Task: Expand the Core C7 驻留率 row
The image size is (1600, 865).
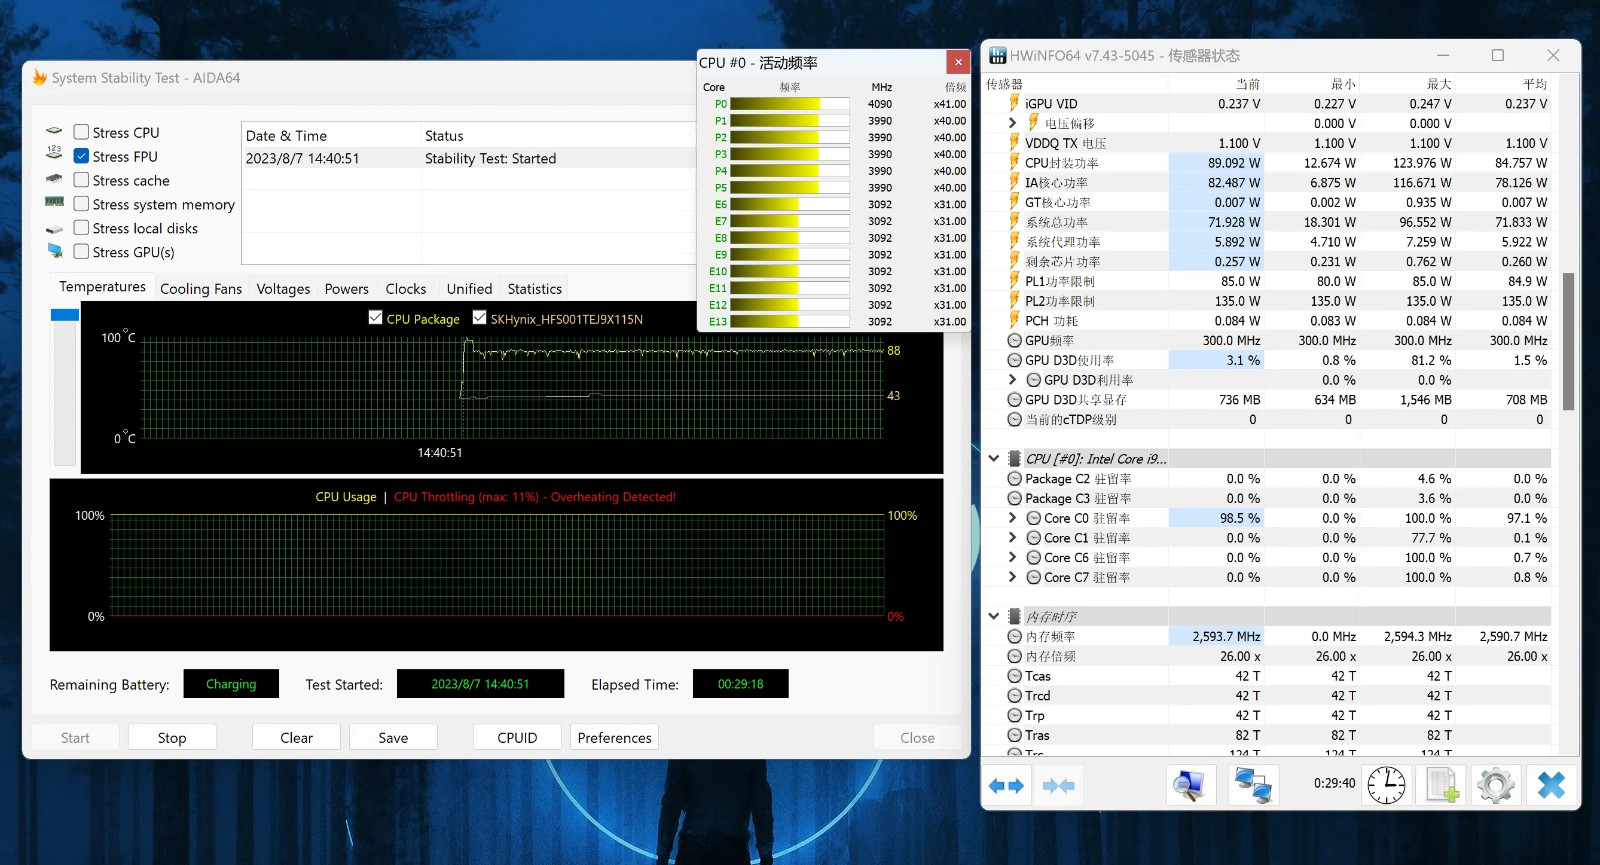Action: click(1013, 577)
